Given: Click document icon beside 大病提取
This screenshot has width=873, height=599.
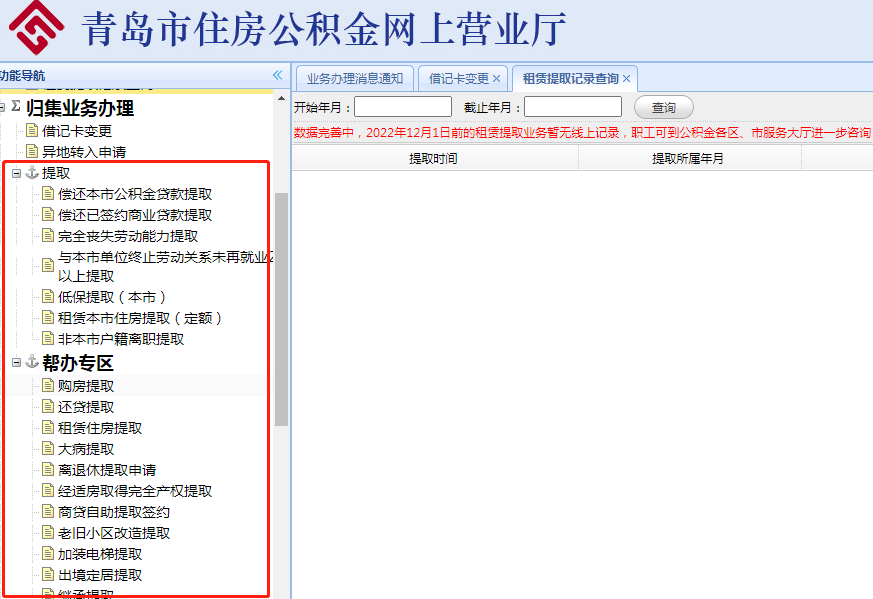Looking at the screenshot, I should tap(48, 449).
